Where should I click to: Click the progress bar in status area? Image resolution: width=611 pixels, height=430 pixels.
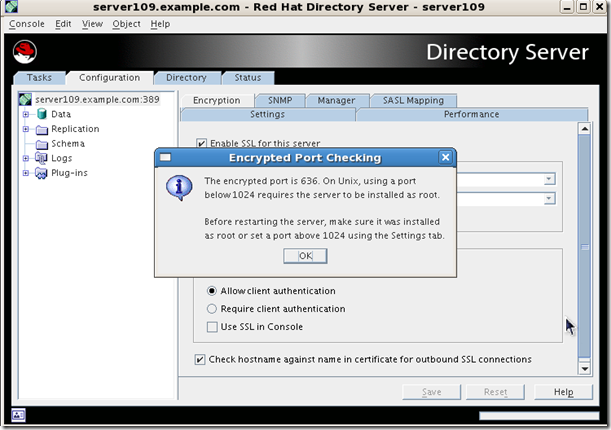point(539,416)
